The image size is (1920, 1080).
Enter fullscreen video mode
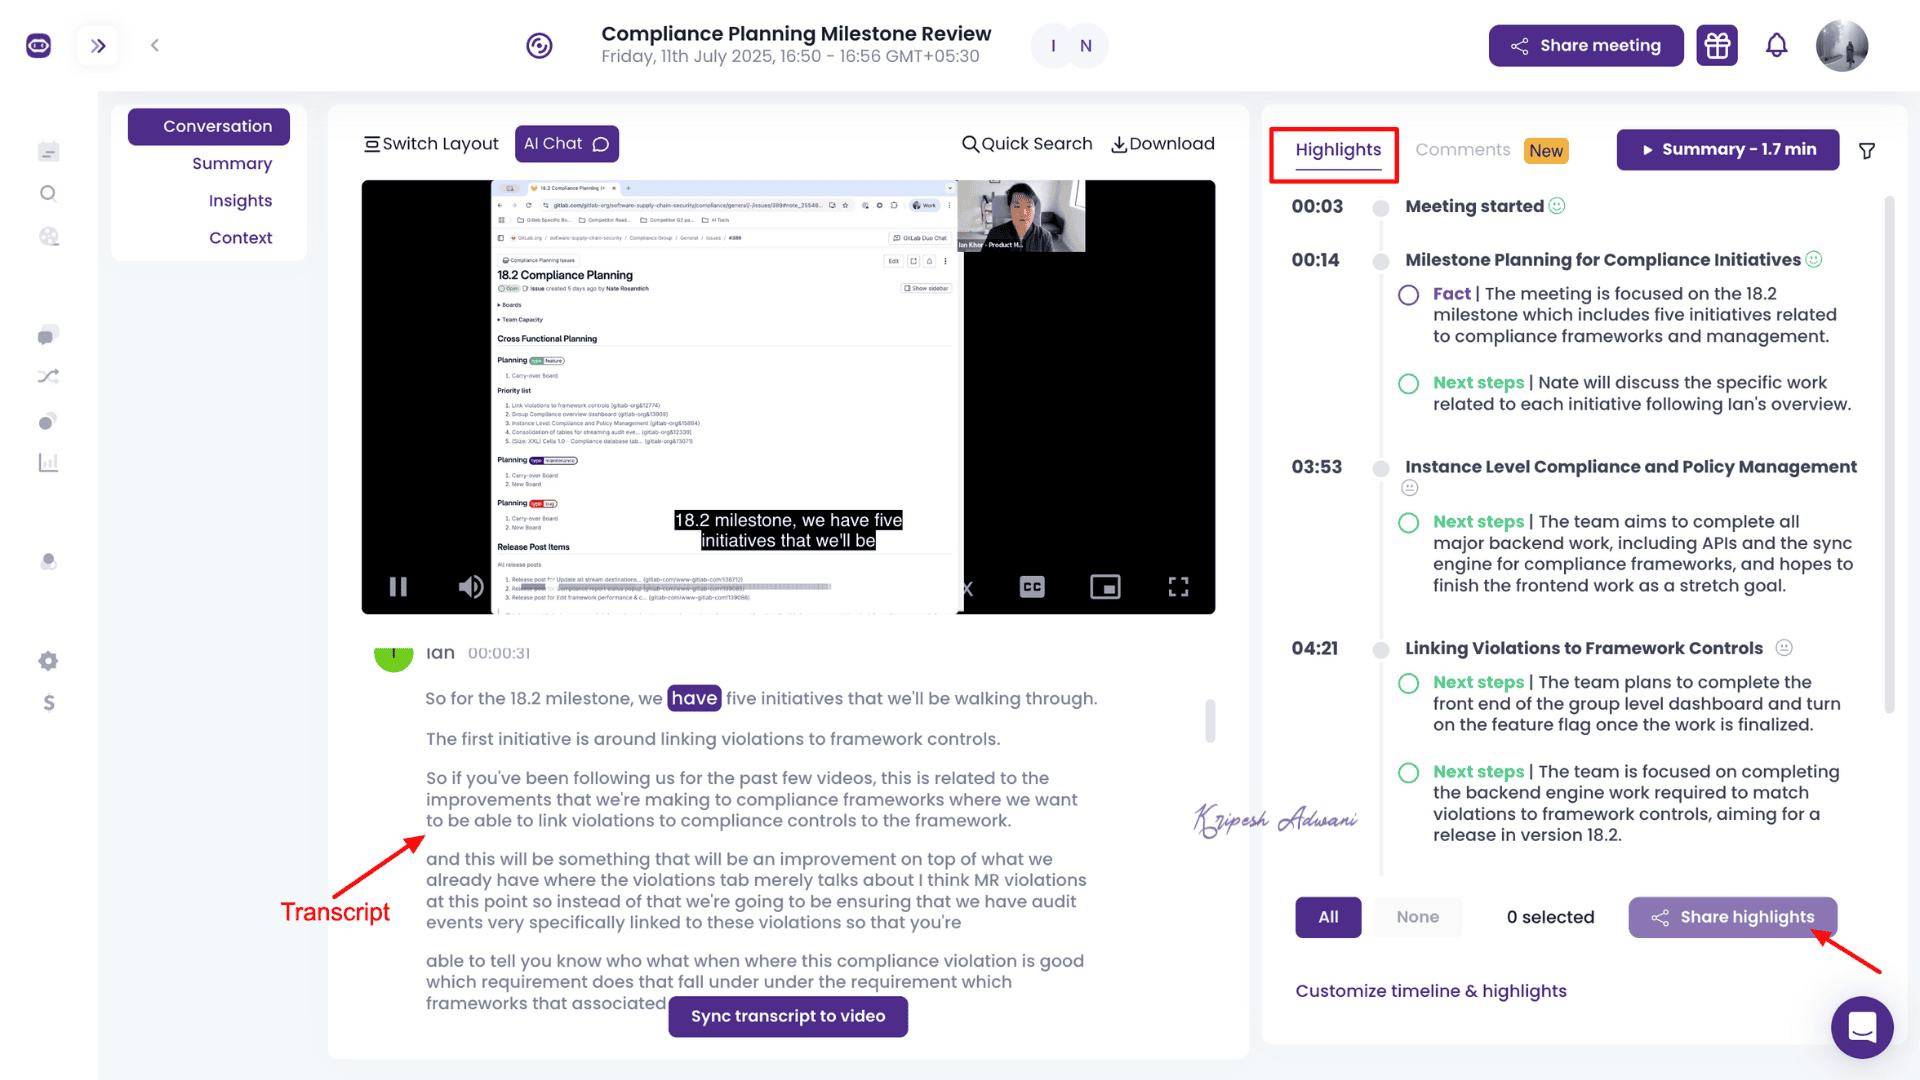click(1178, 587)
